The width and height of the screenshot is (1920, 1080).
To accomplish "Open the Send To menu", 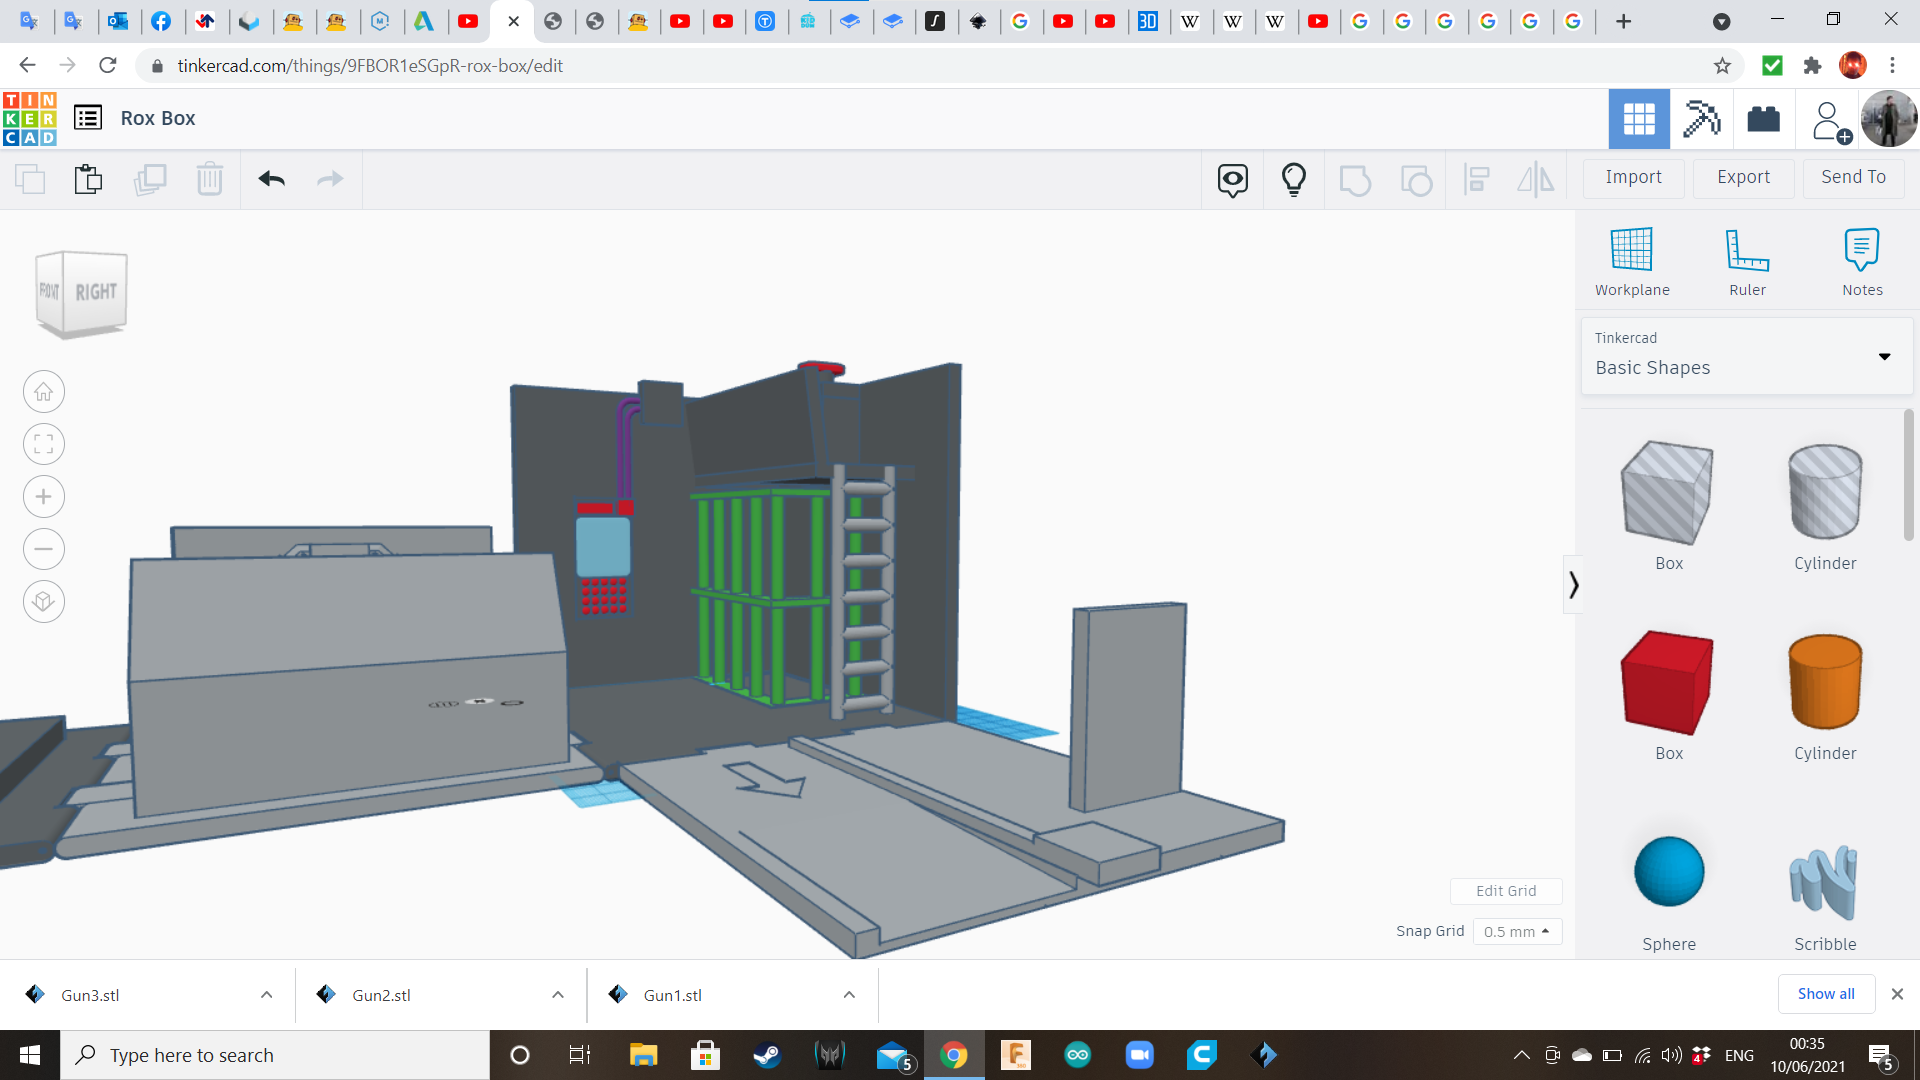I will pos(1853,177).
